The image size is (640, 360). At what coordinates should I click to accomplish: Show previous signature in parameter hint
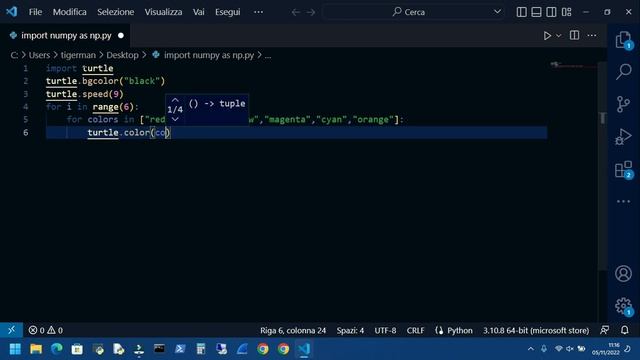[x=175, y=100]
